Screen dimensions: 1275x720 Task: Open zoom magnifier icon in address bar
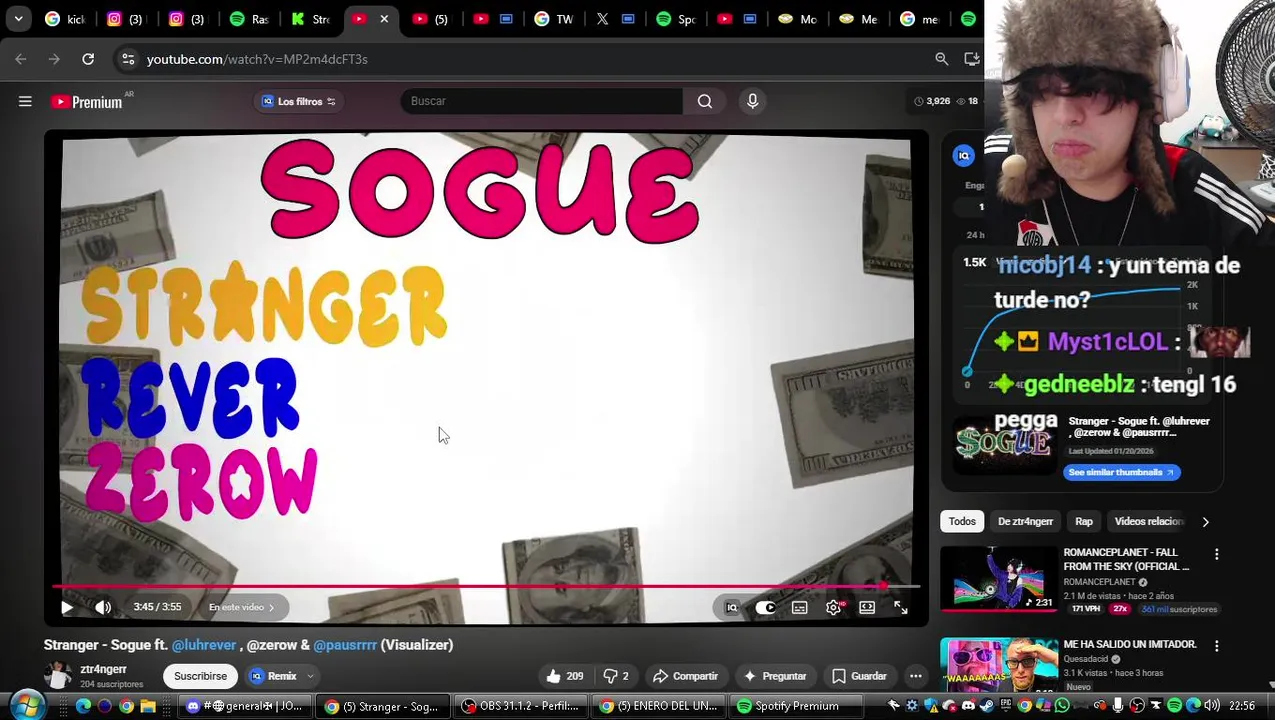(x=941, y=59)
